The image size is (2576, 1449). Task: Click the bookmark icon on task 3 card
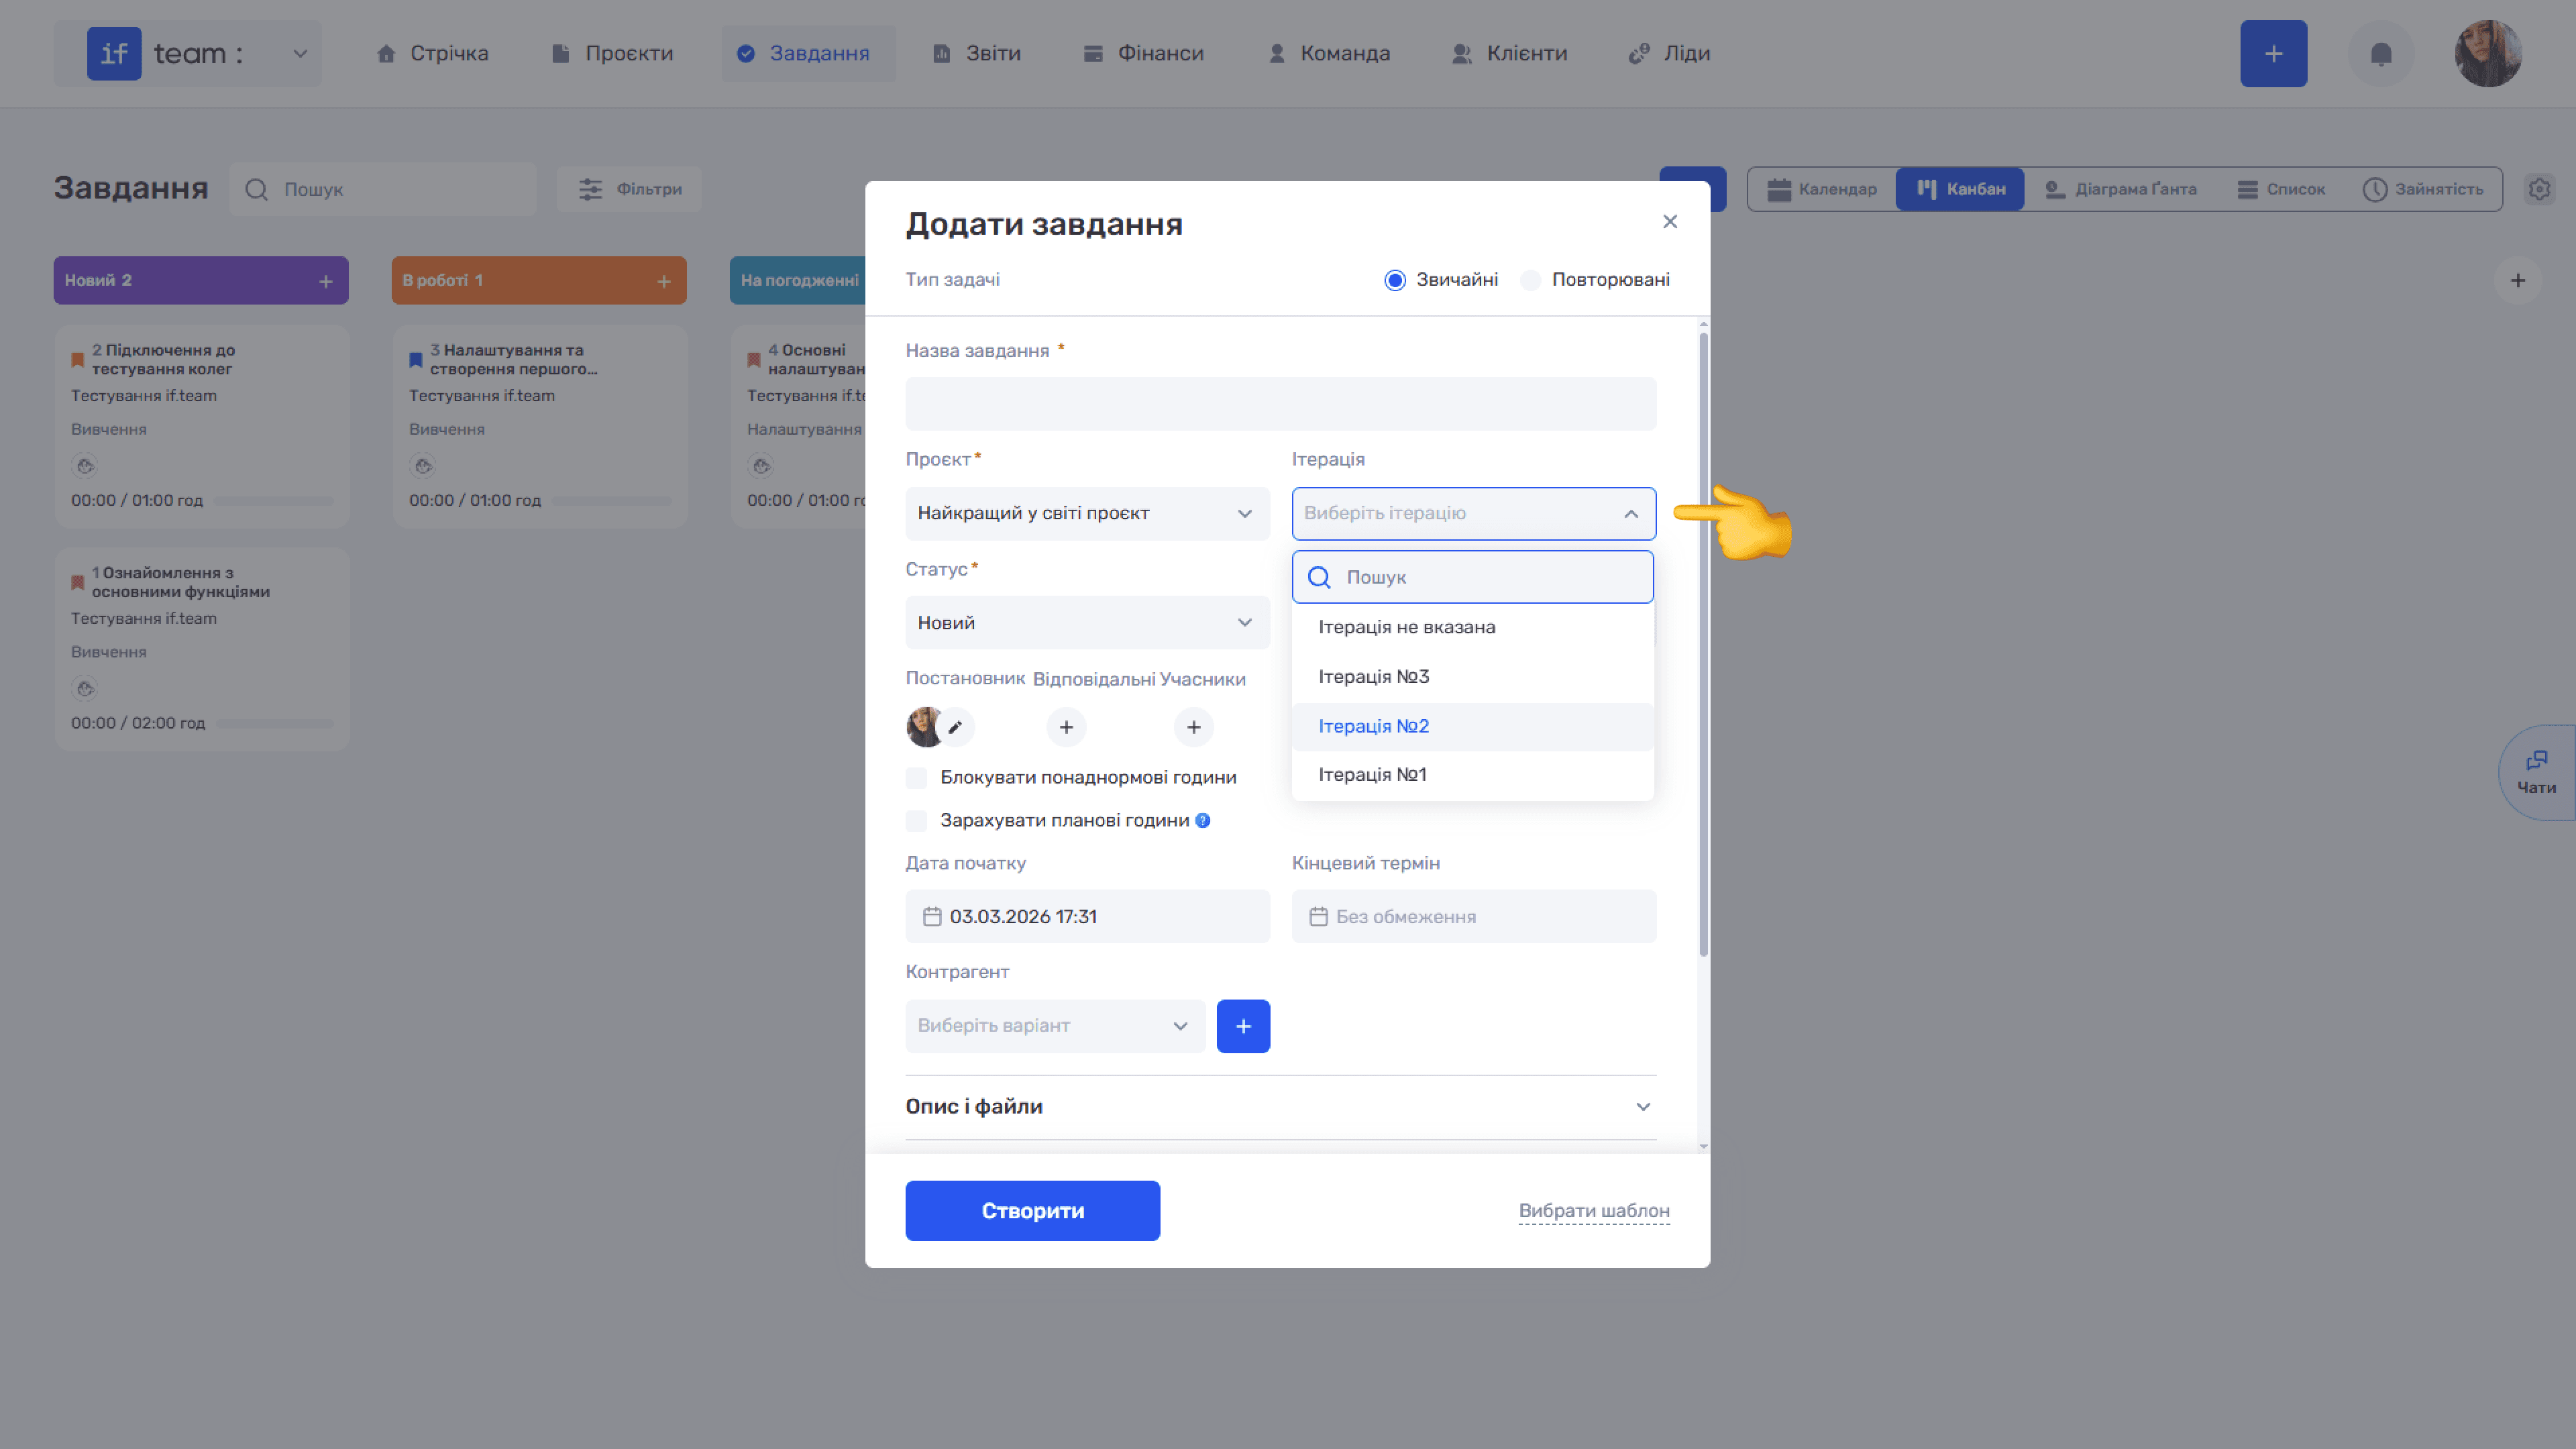click(x=416, y=360)
